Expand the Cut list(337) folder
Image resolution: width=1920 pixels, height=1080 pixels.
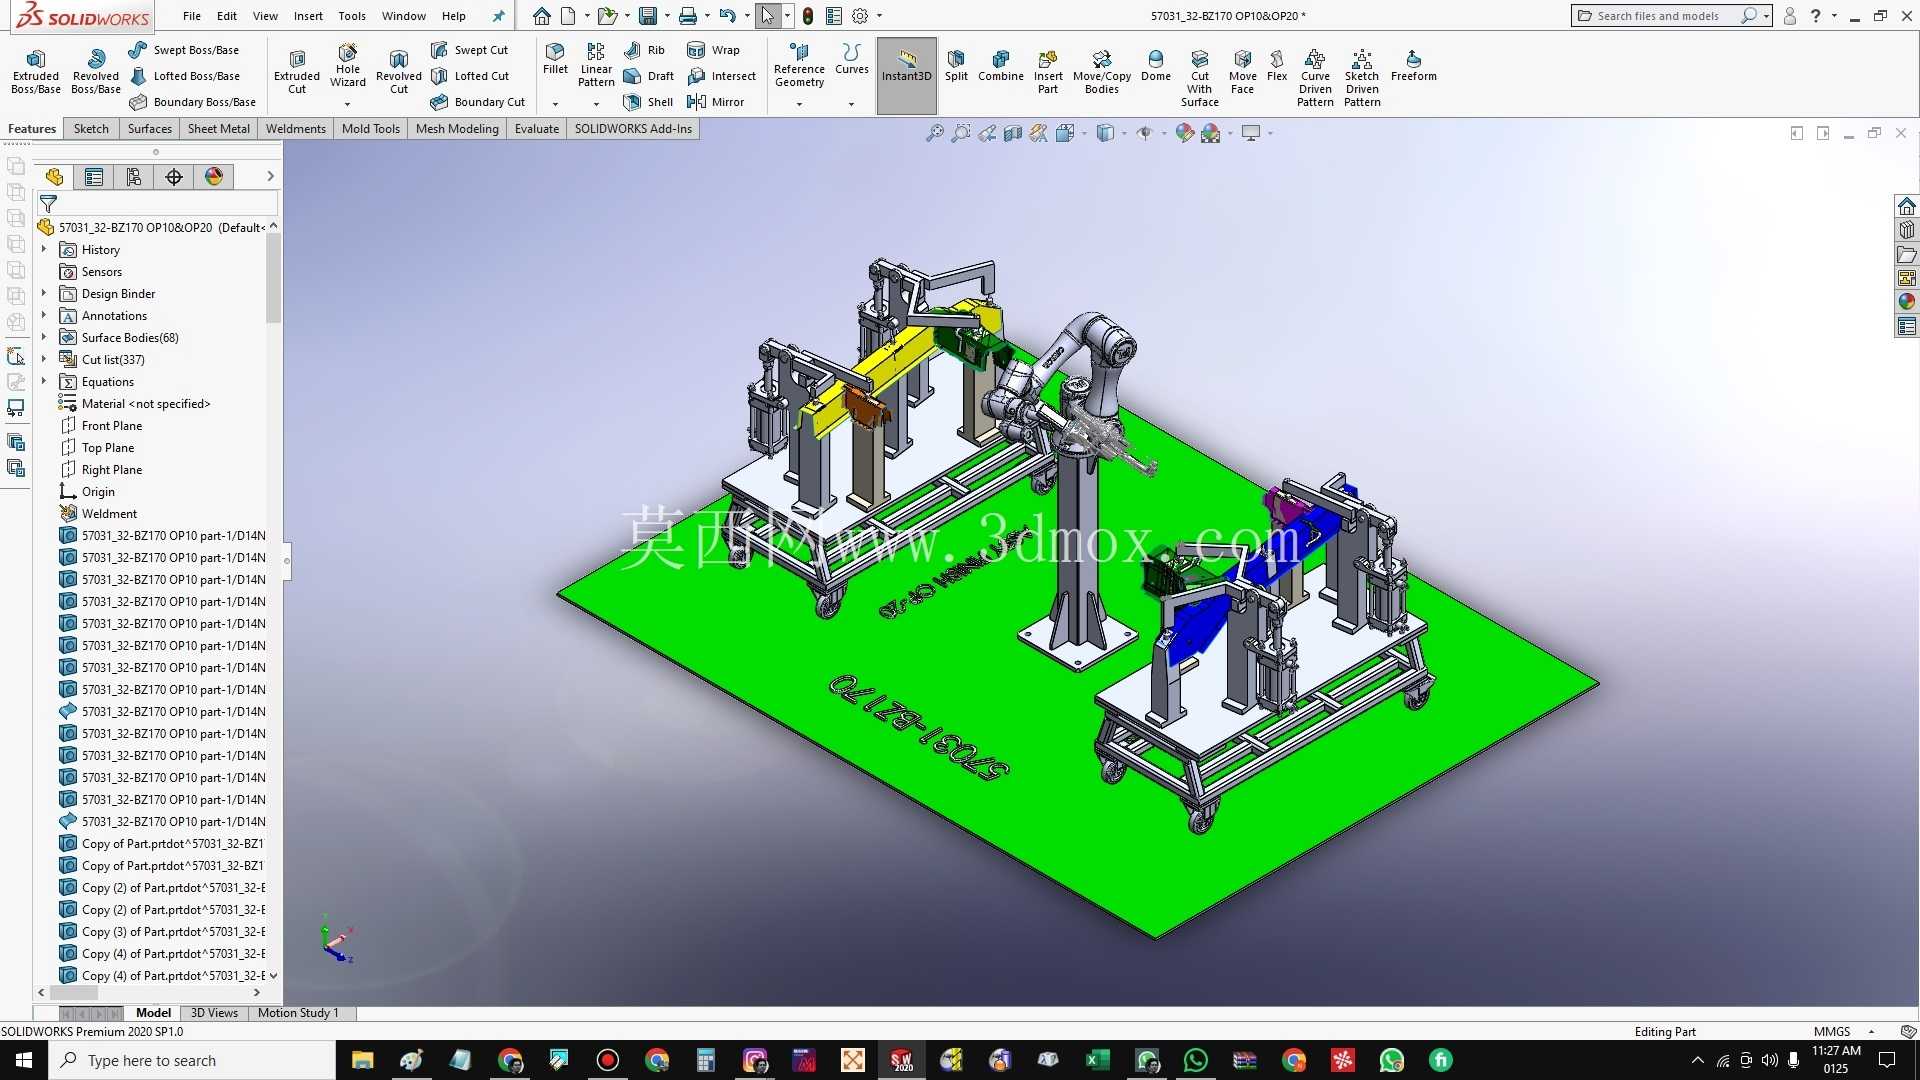[44, 359]
